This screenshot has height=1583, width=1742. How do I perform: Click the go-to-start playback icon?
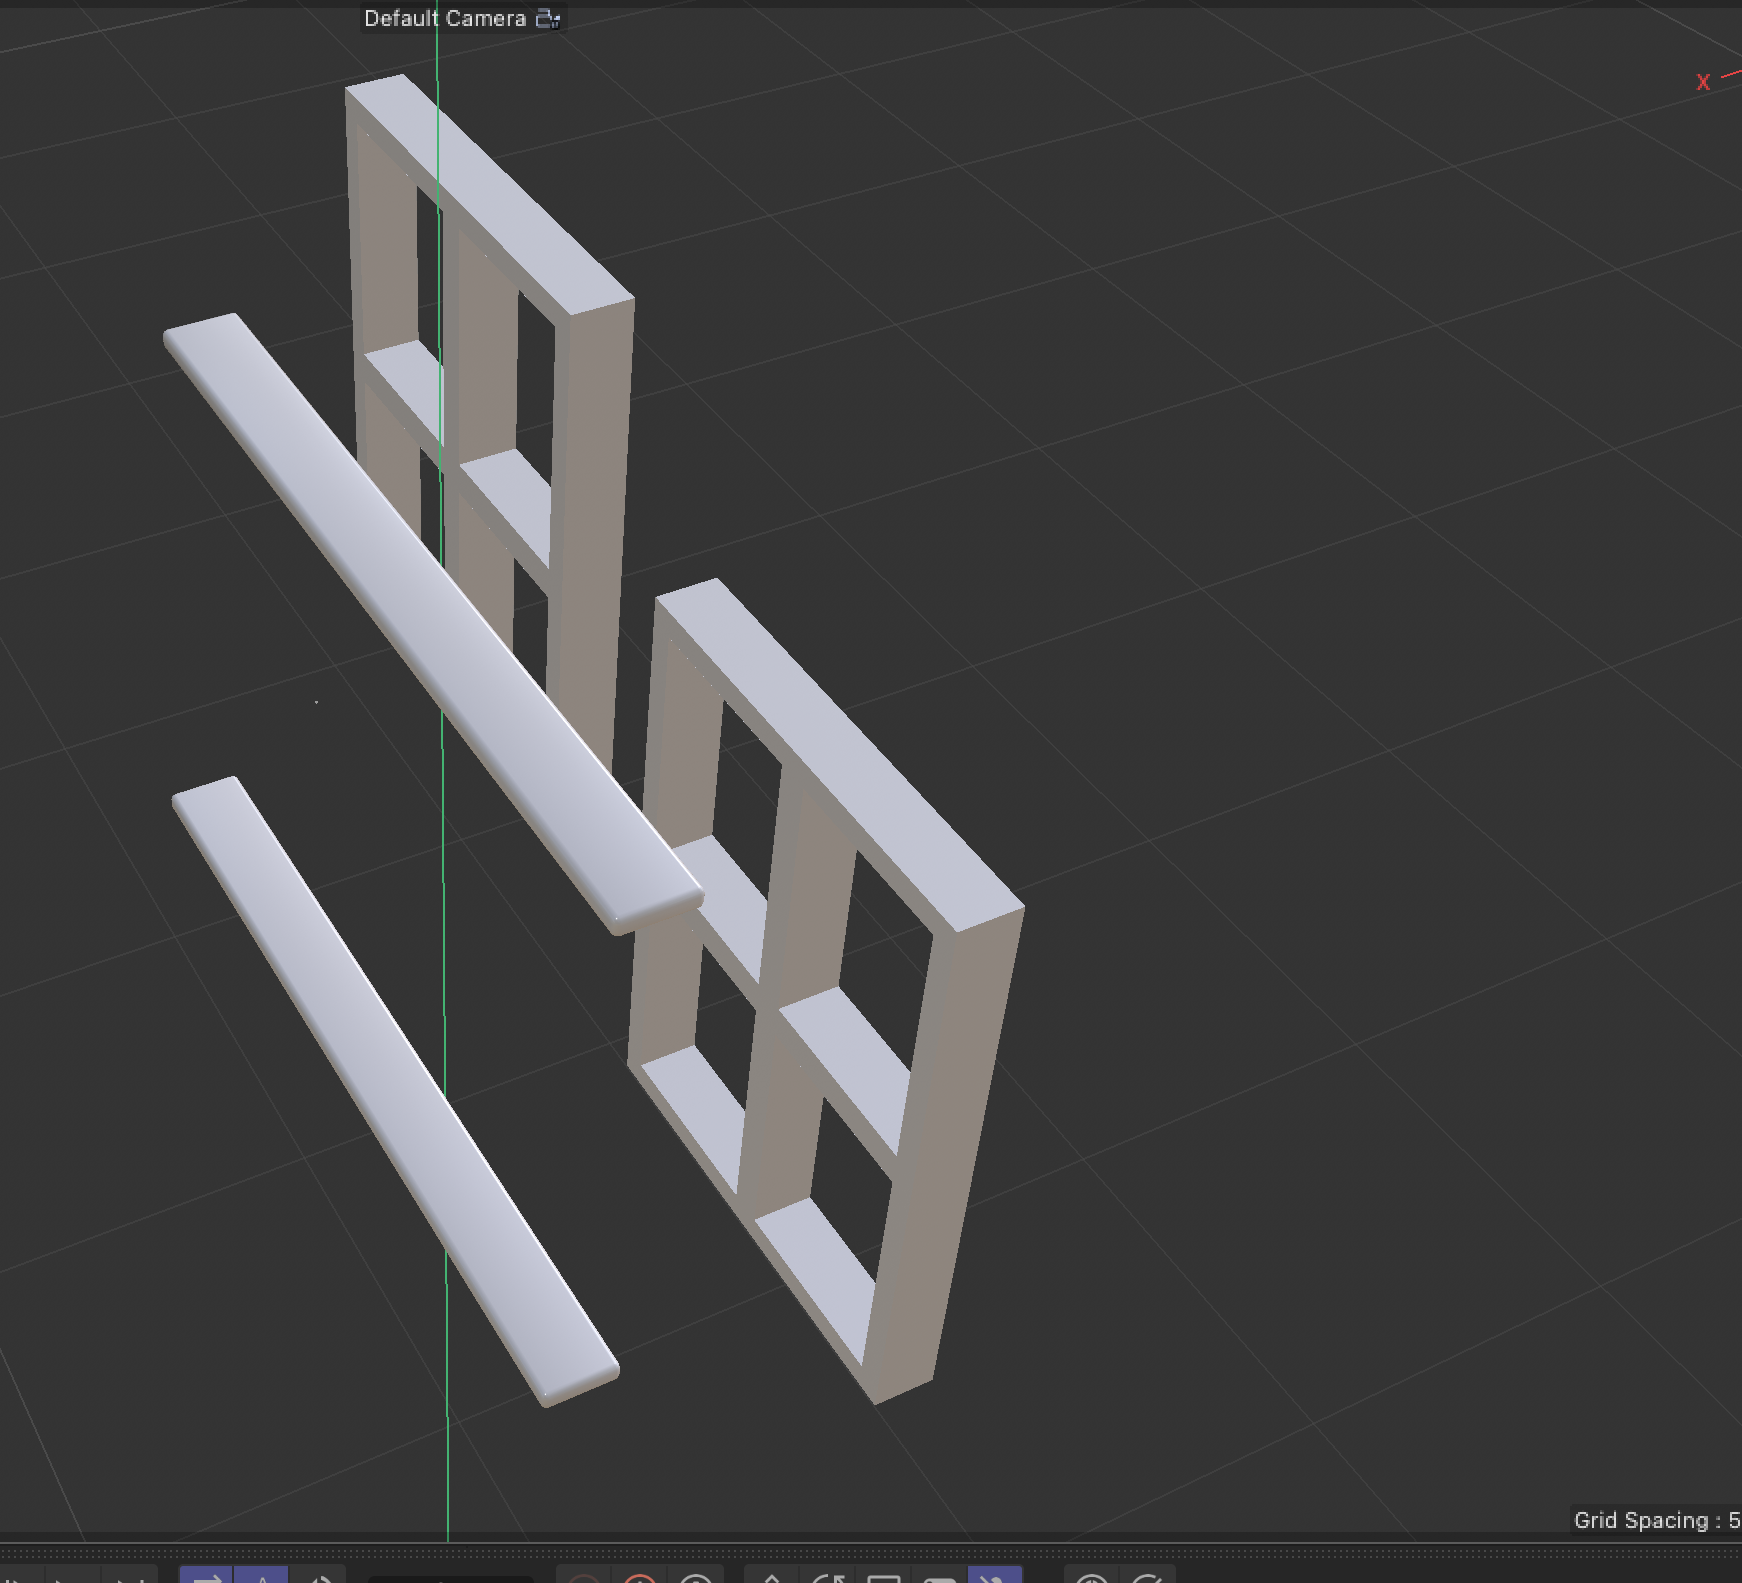pyautogui.click(x=10, y=1578)
